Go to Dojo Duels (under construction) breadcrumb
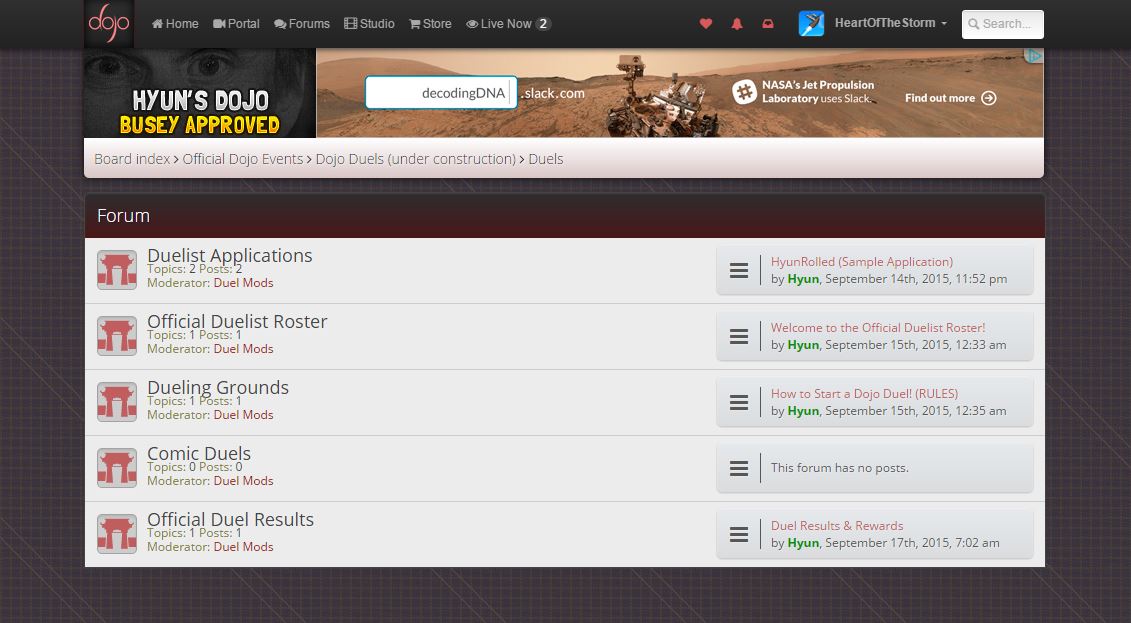The height and width of the screenshot is (623, 1131). coord(415,159)
